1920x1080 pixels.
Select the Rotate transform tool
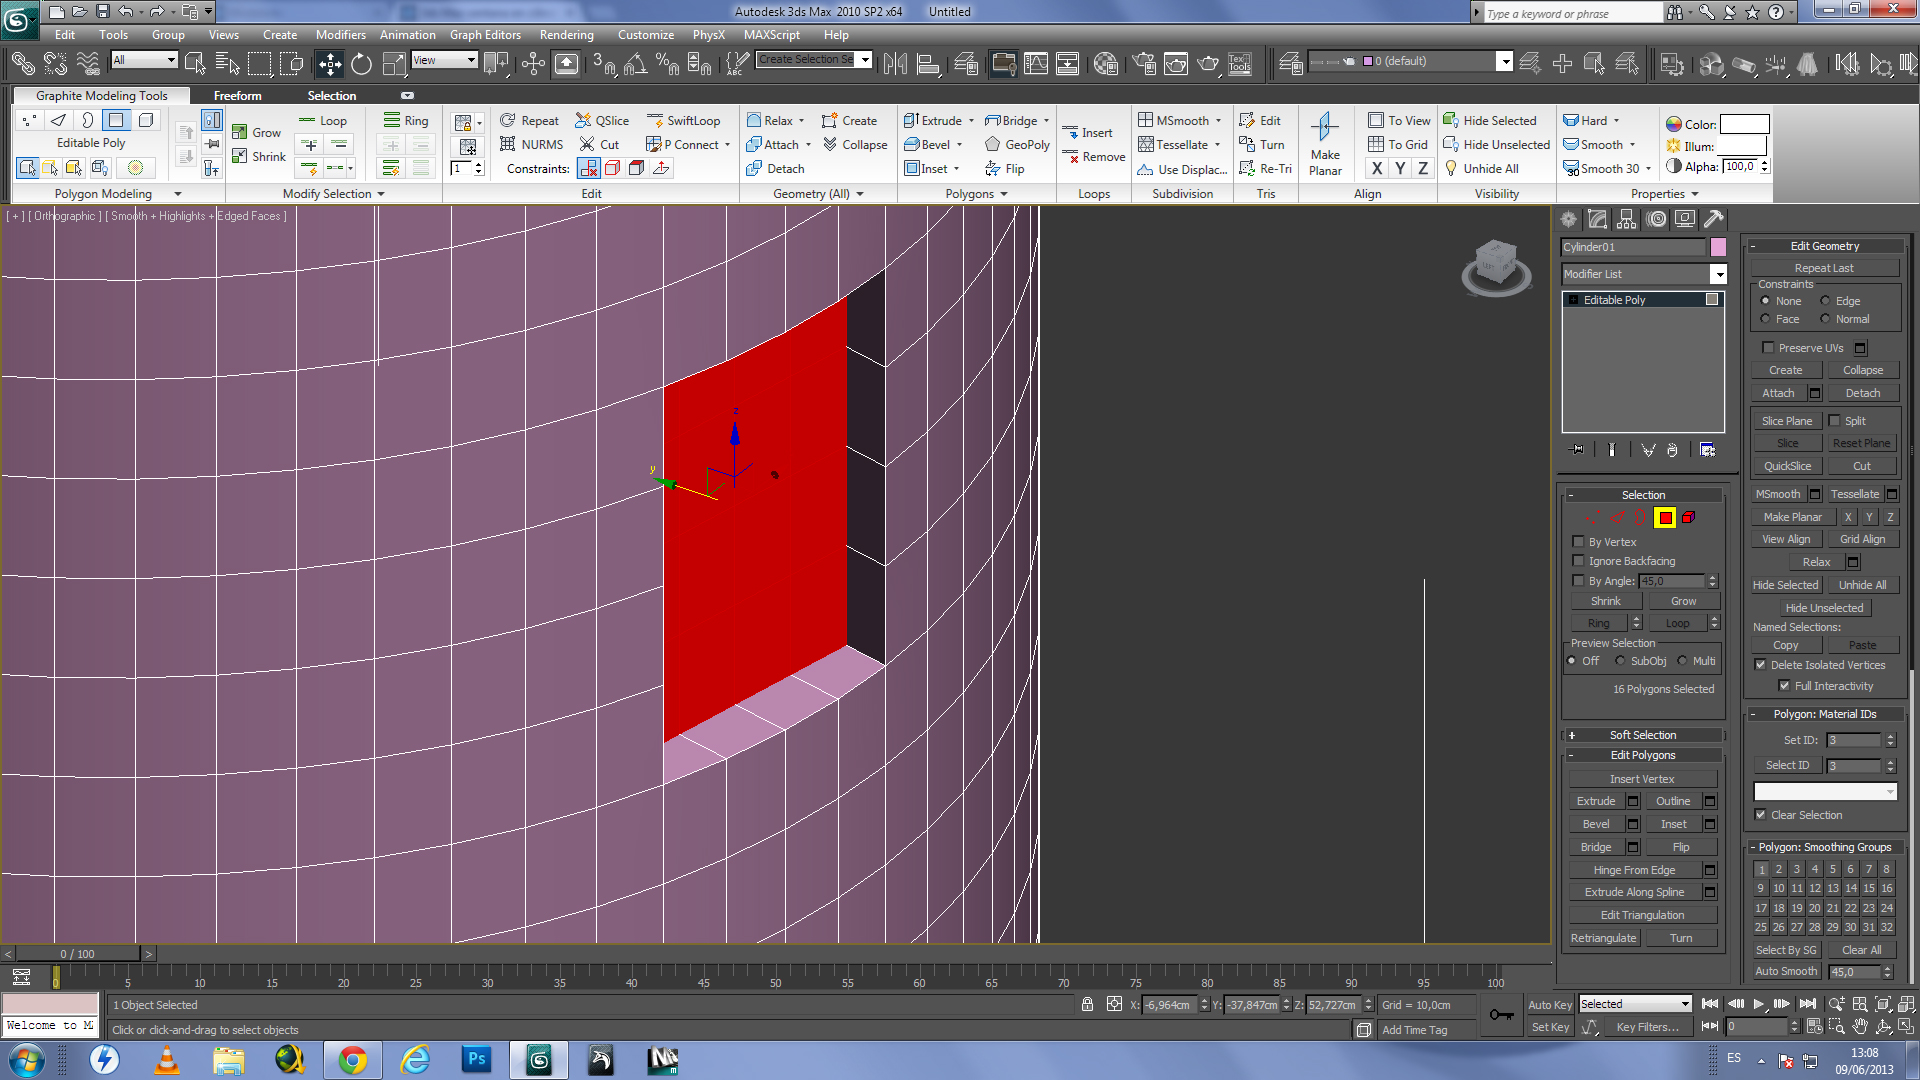(x=361, y=64)
